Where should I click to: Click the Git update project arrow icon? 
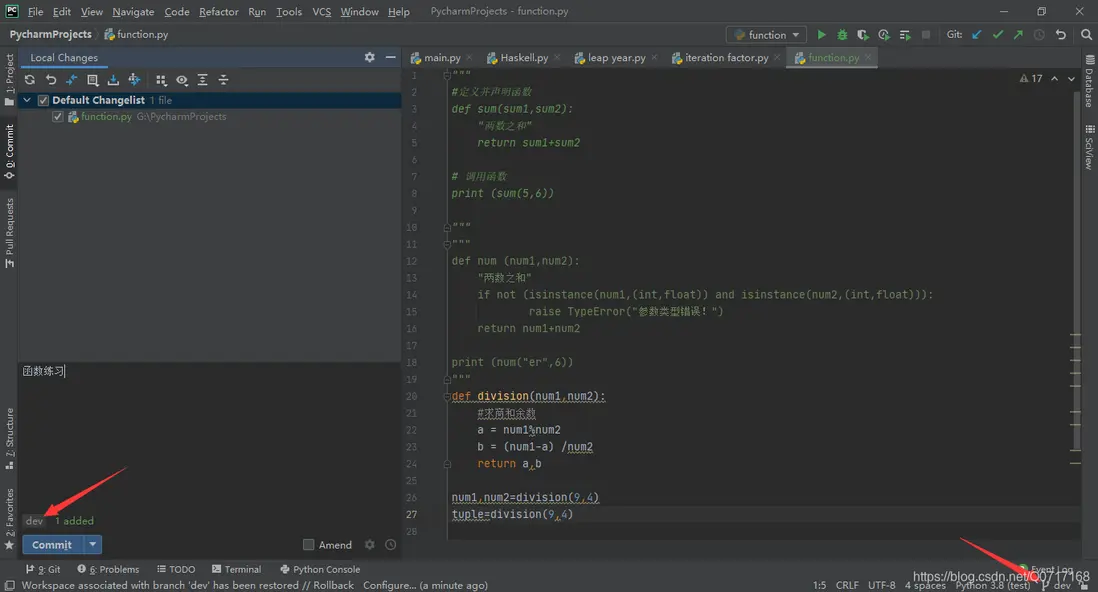[977, 35]
